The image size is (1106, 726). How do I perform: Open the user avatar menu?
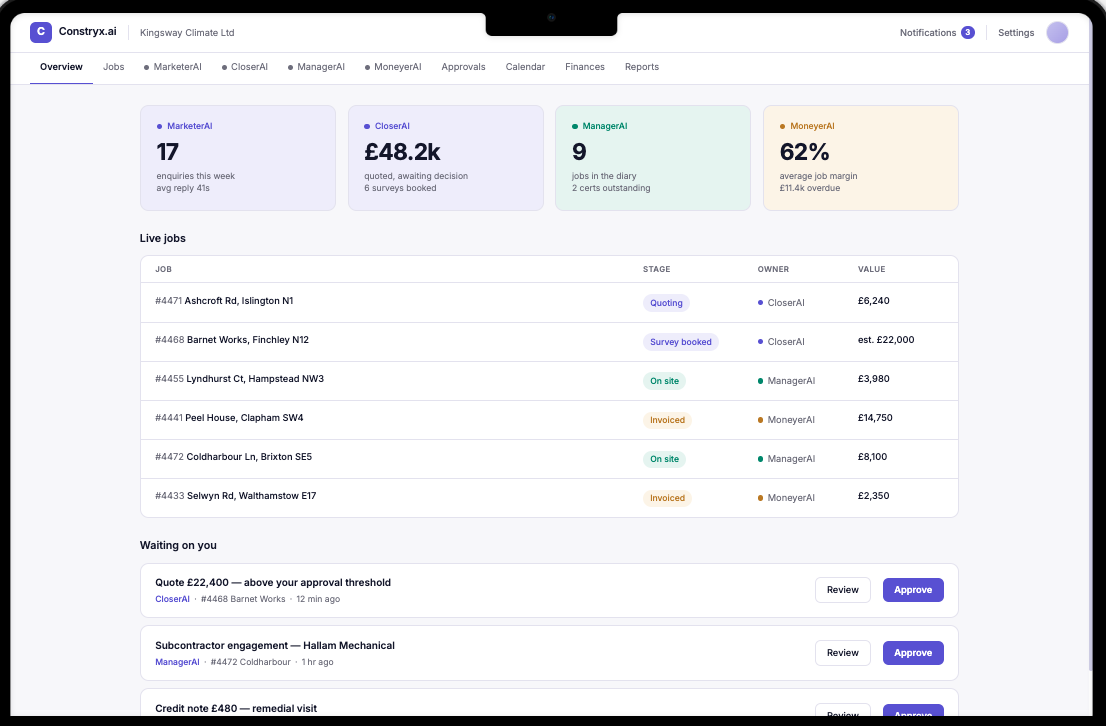tap(1057, 32)
